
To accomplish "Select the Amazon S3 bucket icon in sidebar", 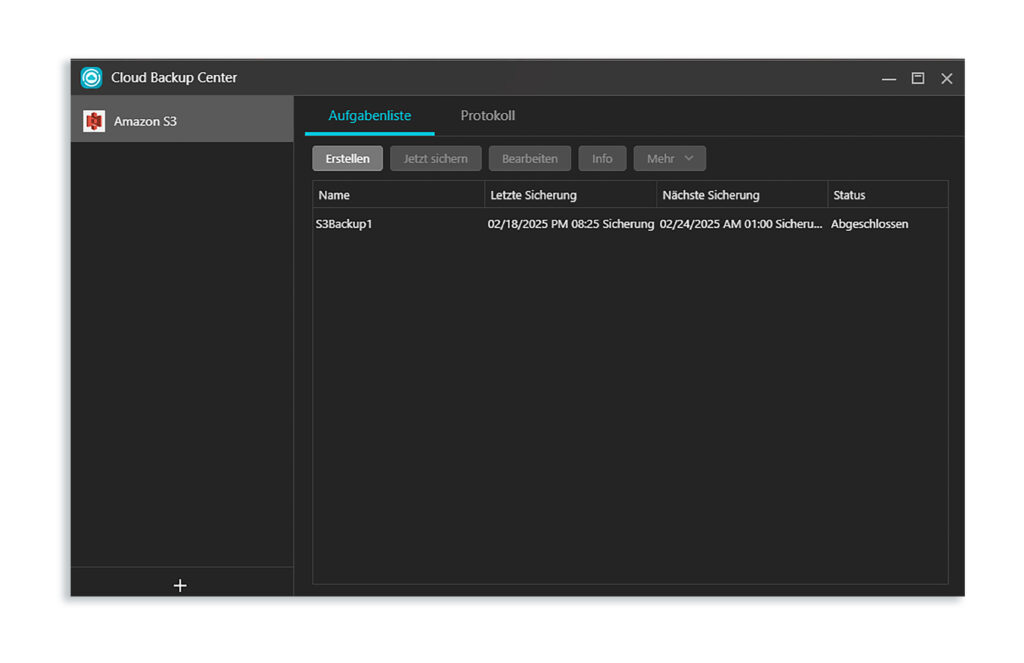I will click(95, 118).
